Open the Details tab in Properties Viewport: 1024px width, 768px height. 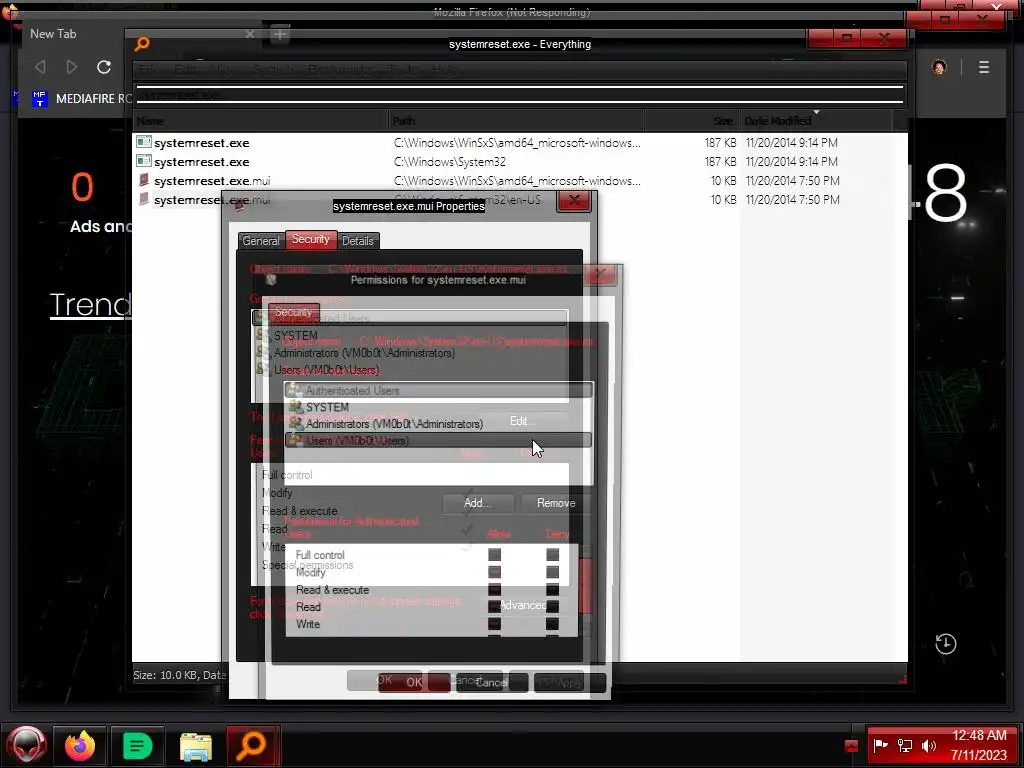(358, 241)
